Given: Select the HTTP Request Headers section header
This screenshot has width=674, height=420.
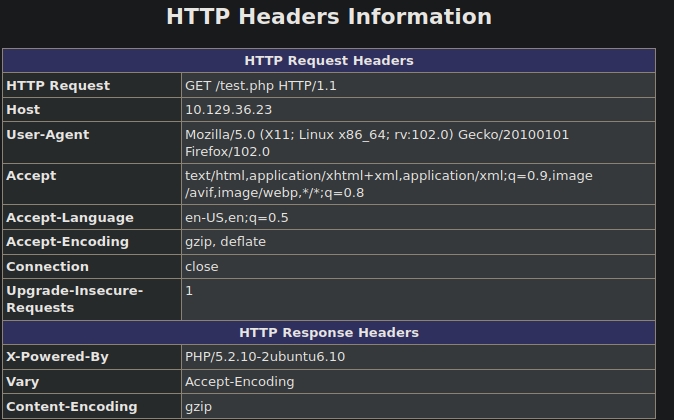Looking at the screenshot, I should [328, 61].
